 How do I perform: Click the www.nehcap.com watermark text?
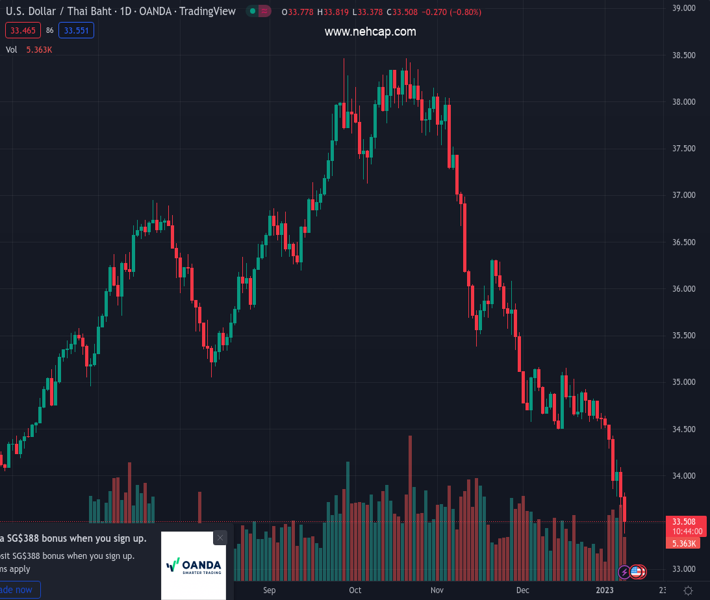click(370, 32)
